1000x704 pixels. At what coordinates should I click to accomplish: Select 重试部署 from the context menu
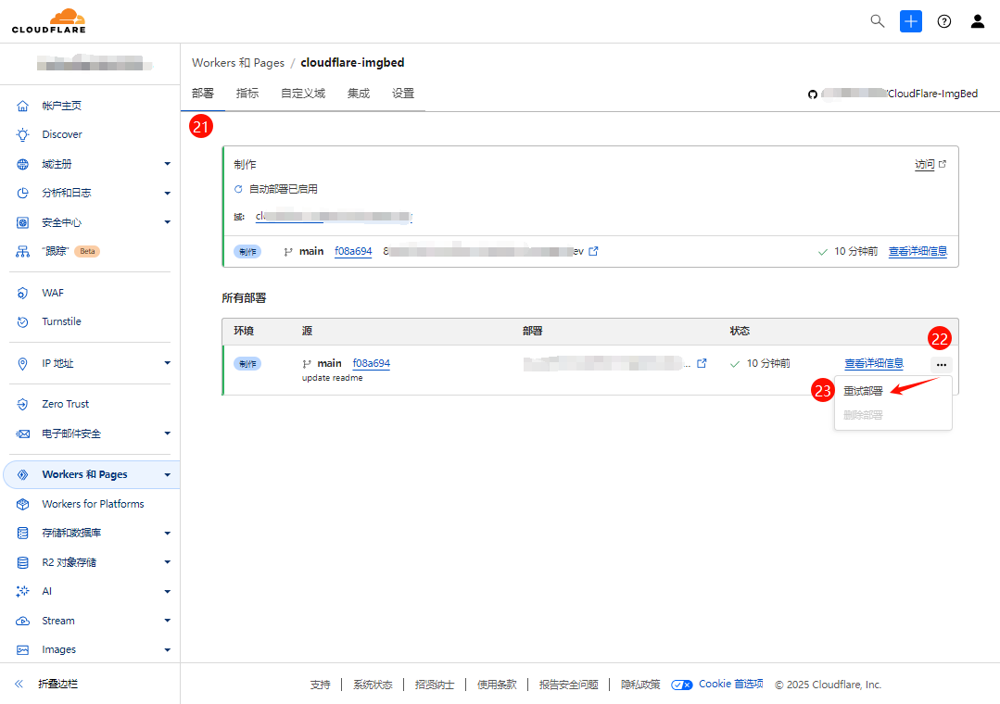click(863, 391)
